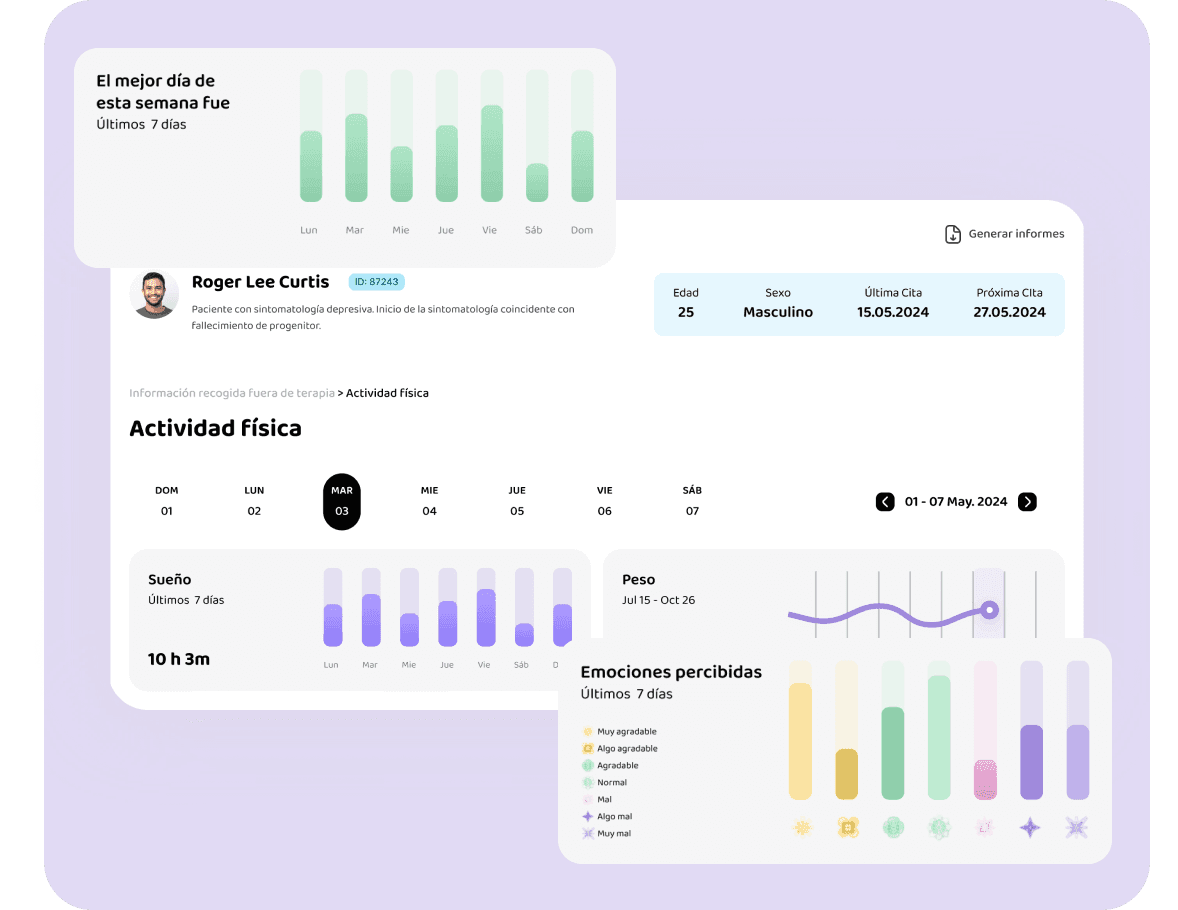Image resolution: width=1178 pixels, height=910 pixels.
Task: Click the 'Agradable' green legend icon
Action: [x=588, y=765]
